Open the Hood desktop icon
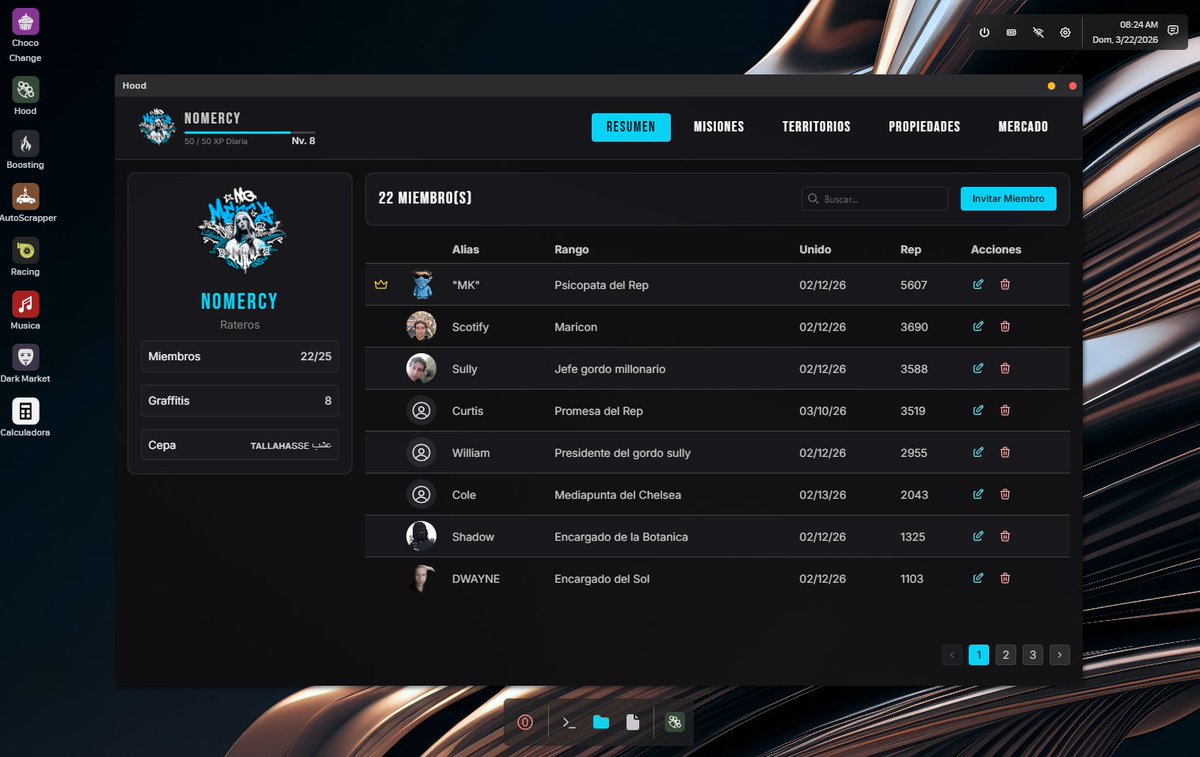Screen dimensions: 1200x757 26,90
